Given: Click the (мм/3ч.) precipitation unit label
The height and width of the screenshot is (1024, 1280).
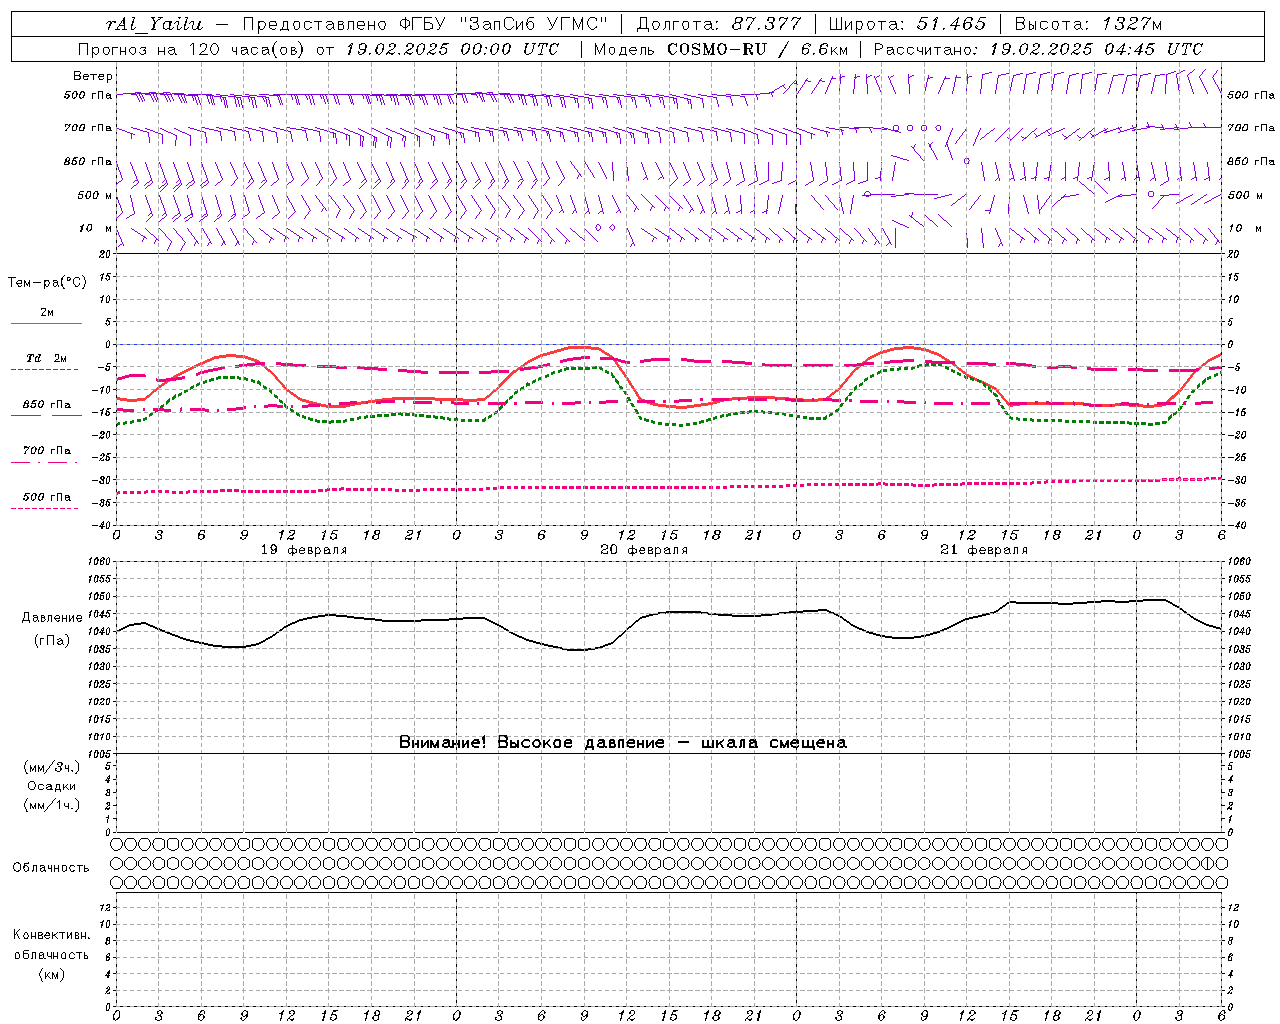Looking at the screenshot, I should tap(52, 767).
